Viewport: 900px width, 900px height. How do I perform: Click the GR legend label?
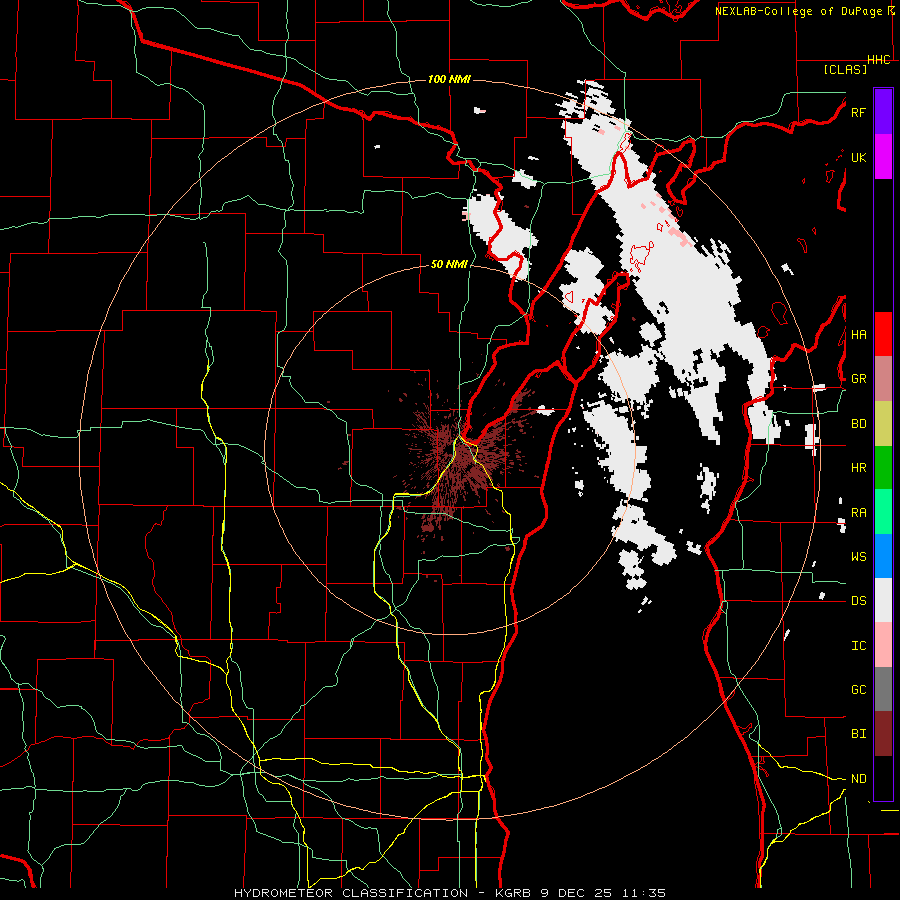[858, 379]
